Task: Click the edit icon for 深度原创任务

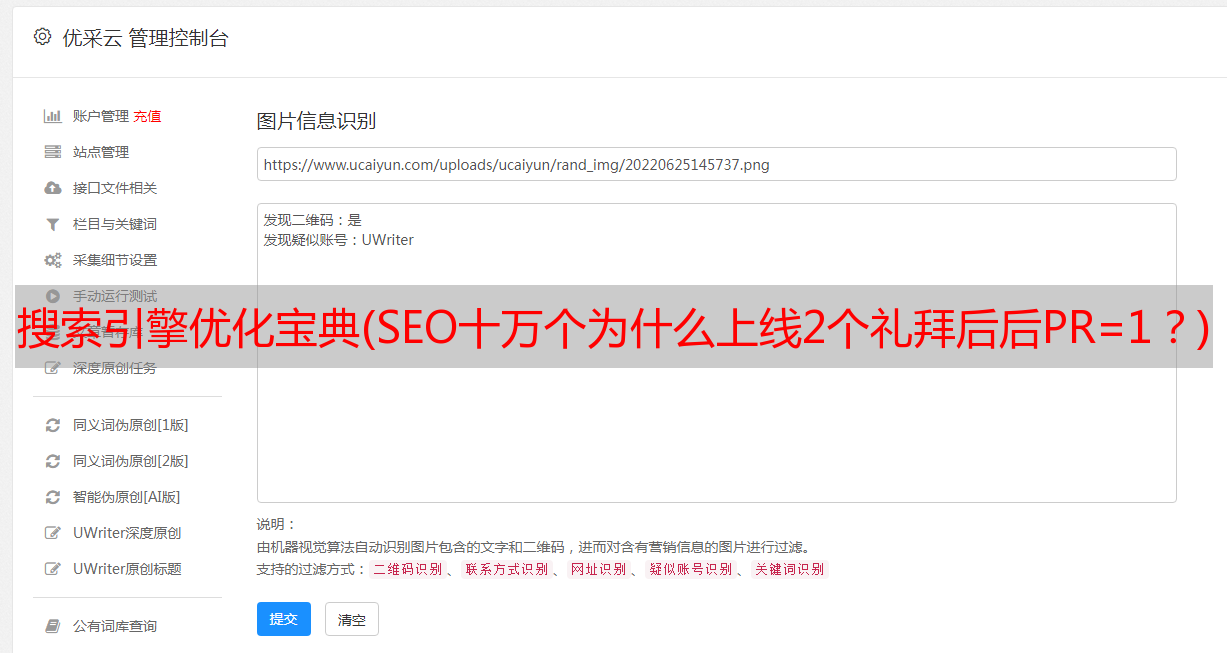Action: (x=53, y=368)
